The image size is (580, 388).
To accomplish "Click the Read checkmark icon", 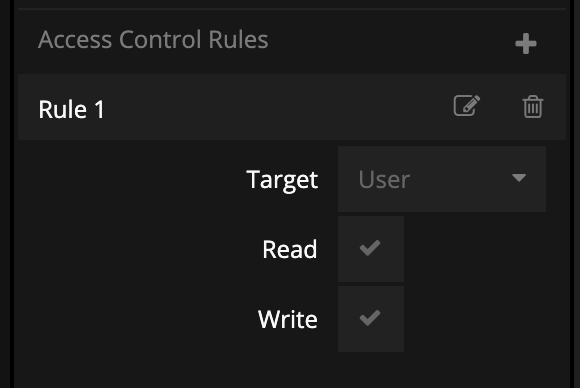I will tap(370, 248).
